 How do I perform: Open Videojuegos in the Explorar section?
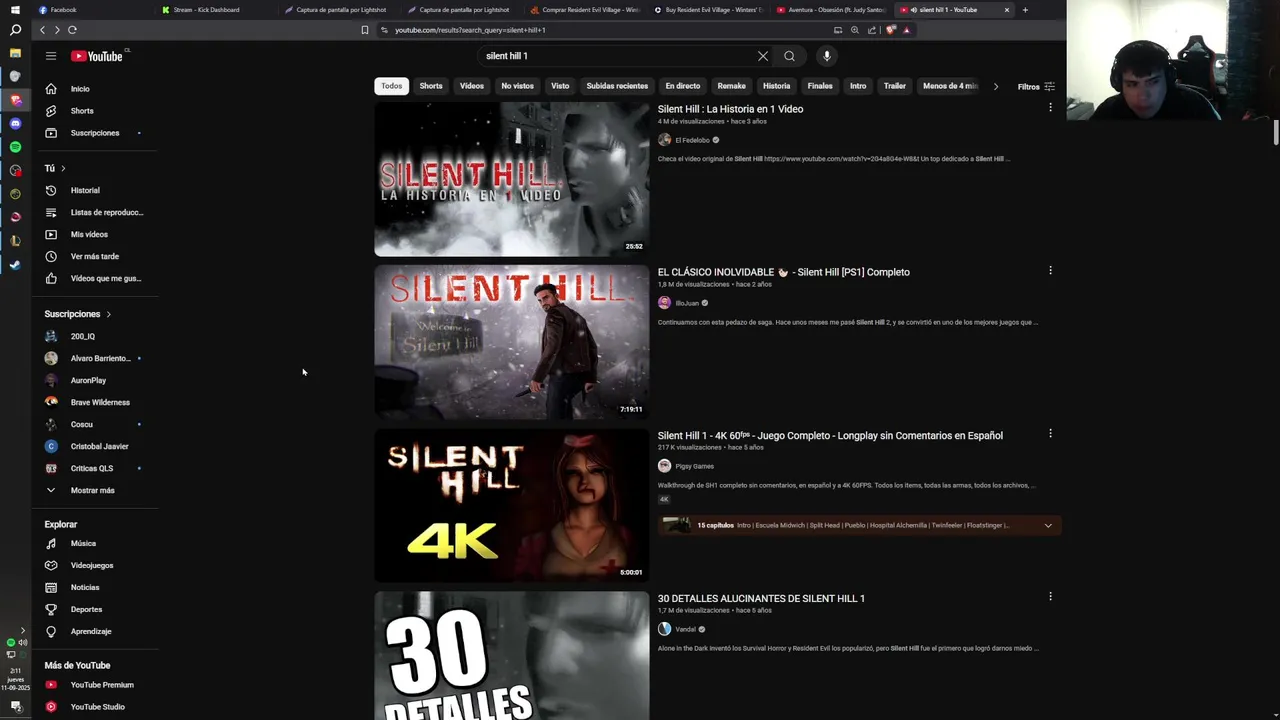[94, 565]
